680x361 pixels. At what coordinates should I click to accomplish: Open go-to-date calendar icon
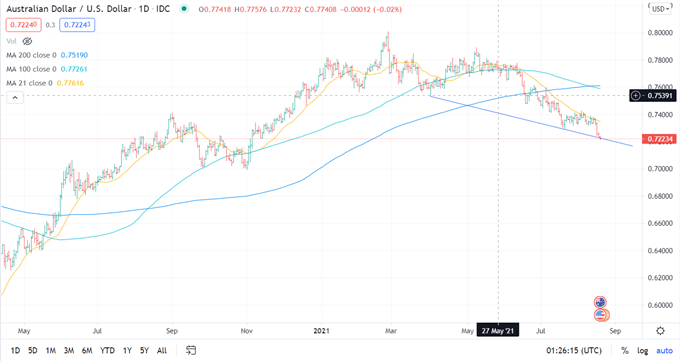pos(191,350)
